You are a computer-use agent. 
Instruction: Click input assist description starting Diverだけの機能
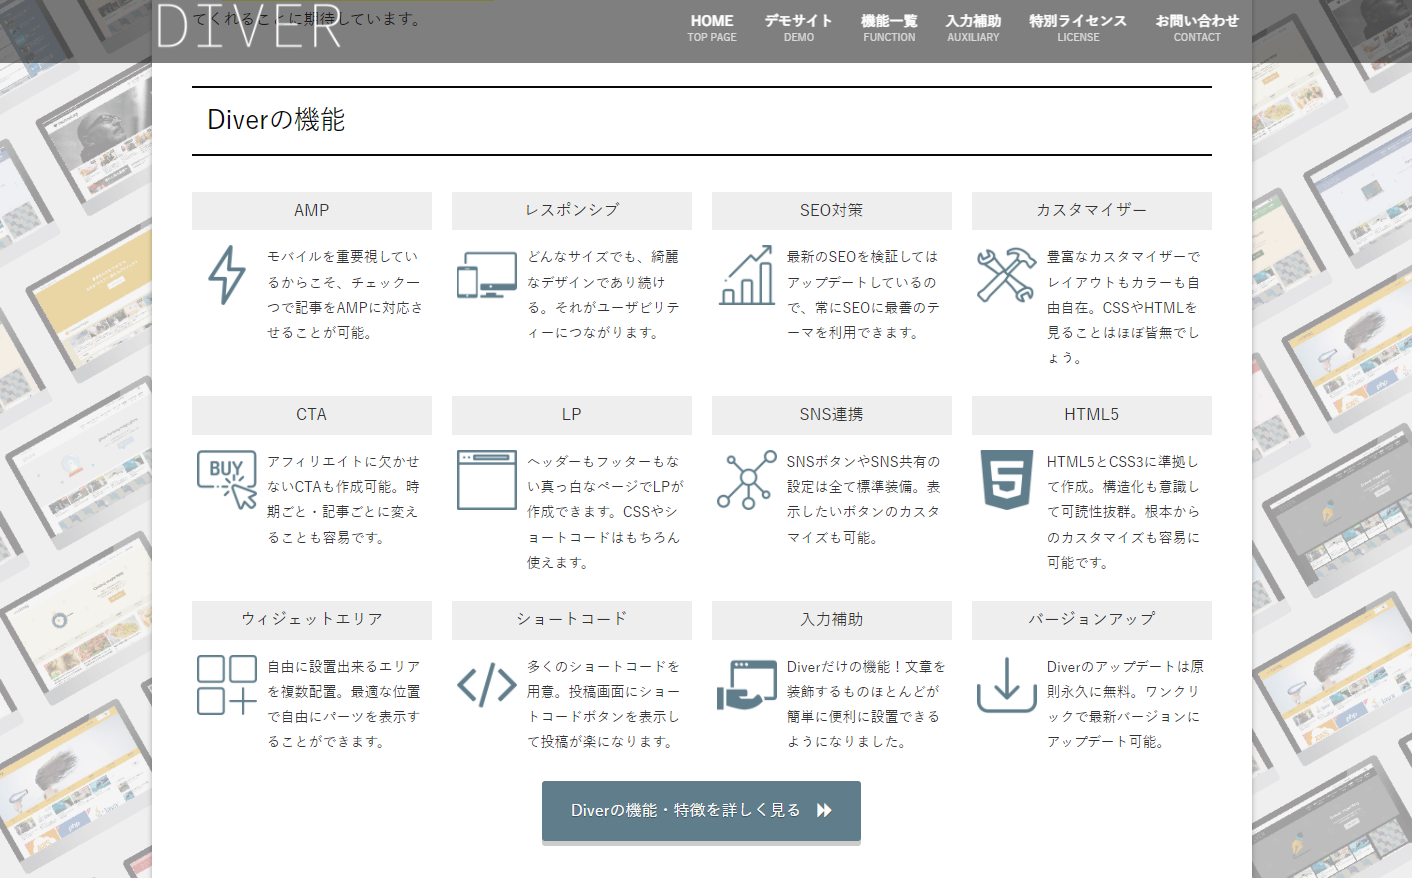click(866, 704)
